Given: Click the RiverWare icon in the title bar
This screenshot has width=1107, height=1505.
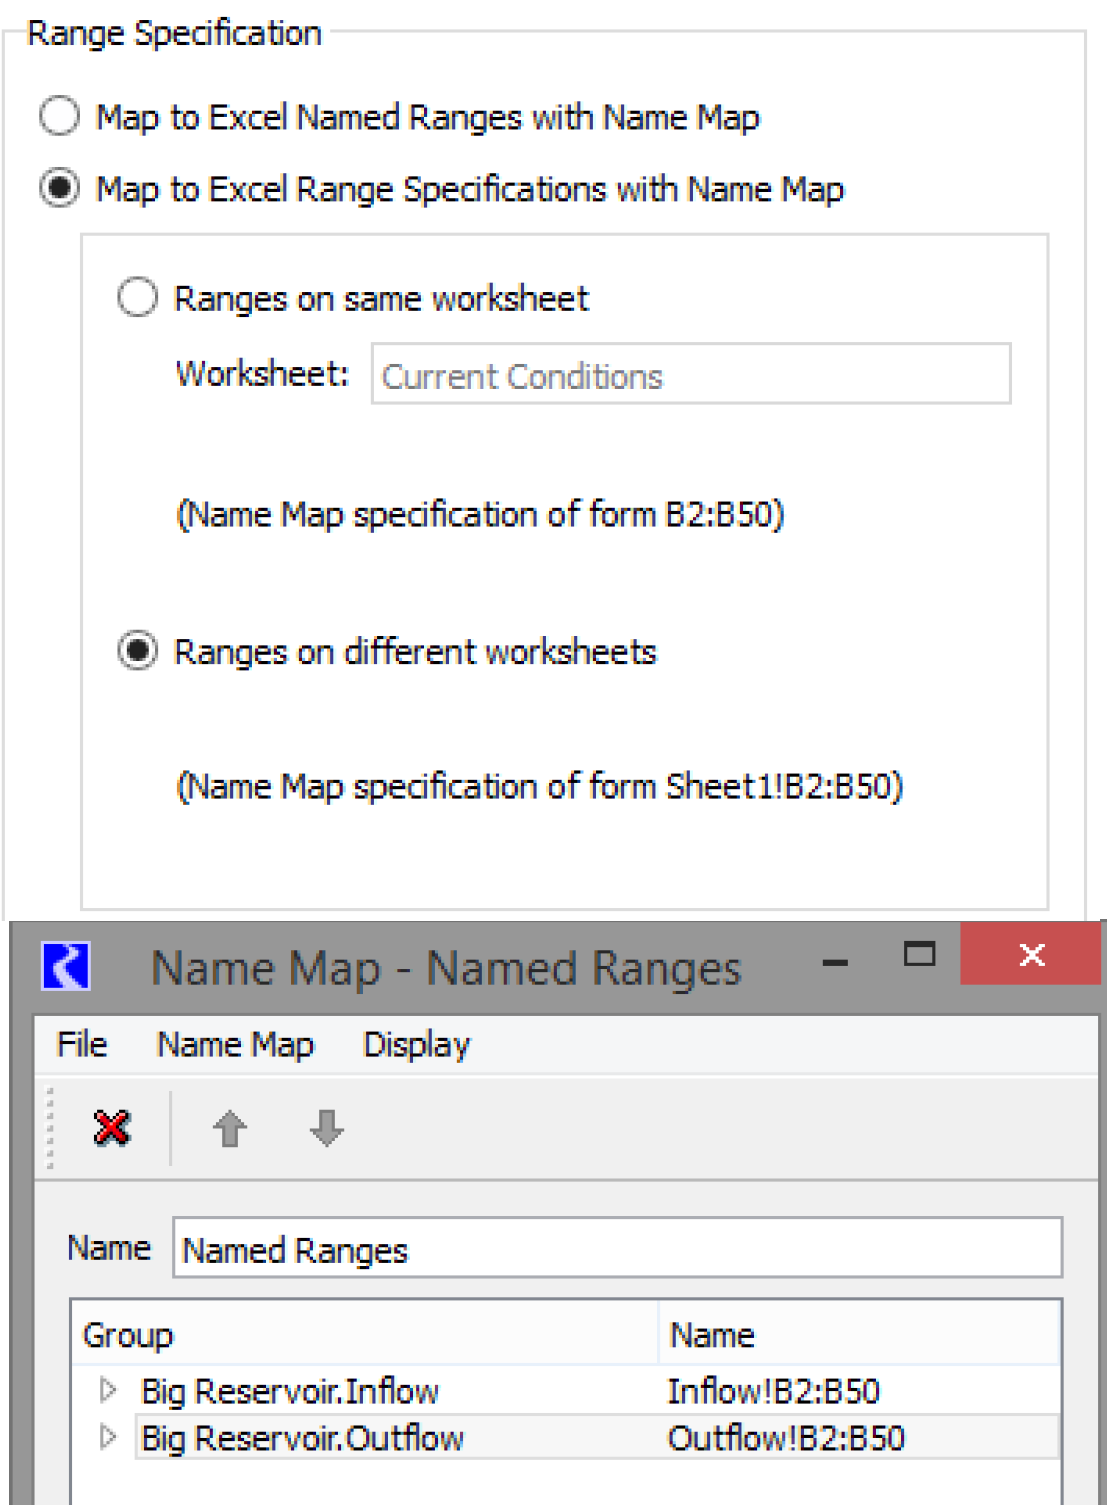Looking at the screenshot, I should pyautogui.click(x=66, y=967).
